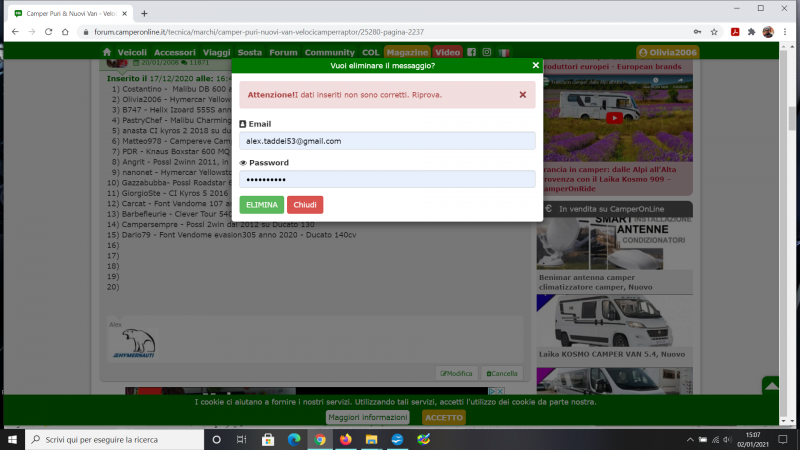Open the Magazine menu item
Image resolution: width=800 pixels, height=450 pixels.
coord(407,52)
